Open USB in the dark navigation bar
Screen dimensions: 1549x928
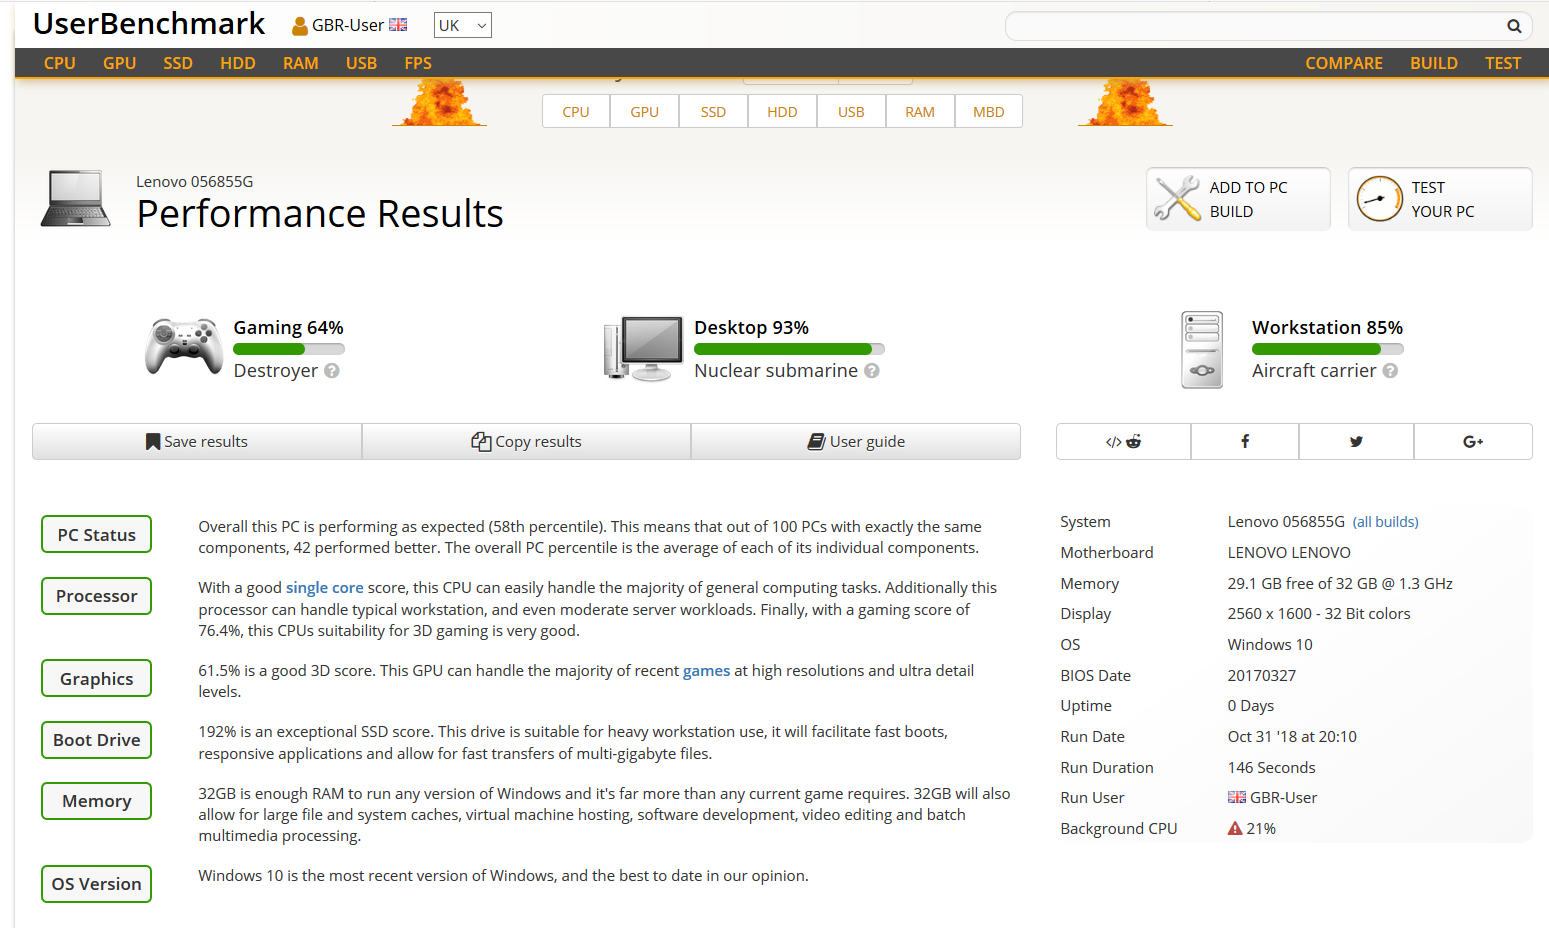361,63
